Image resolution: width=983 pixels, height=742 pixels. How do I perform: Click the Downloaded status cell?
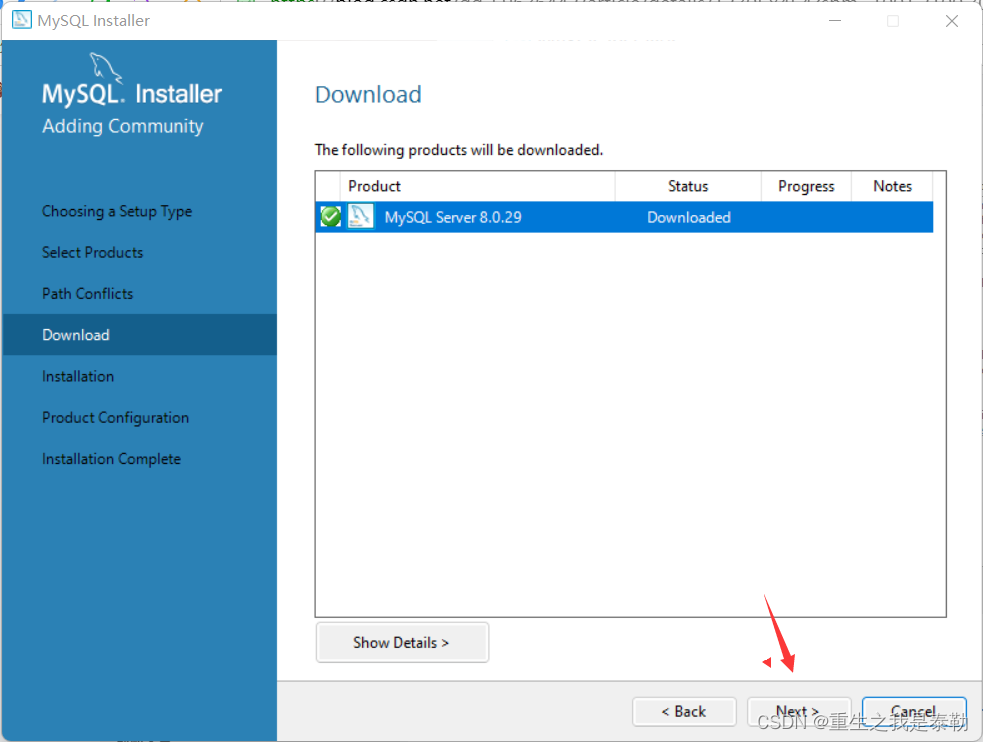(688, 217)
